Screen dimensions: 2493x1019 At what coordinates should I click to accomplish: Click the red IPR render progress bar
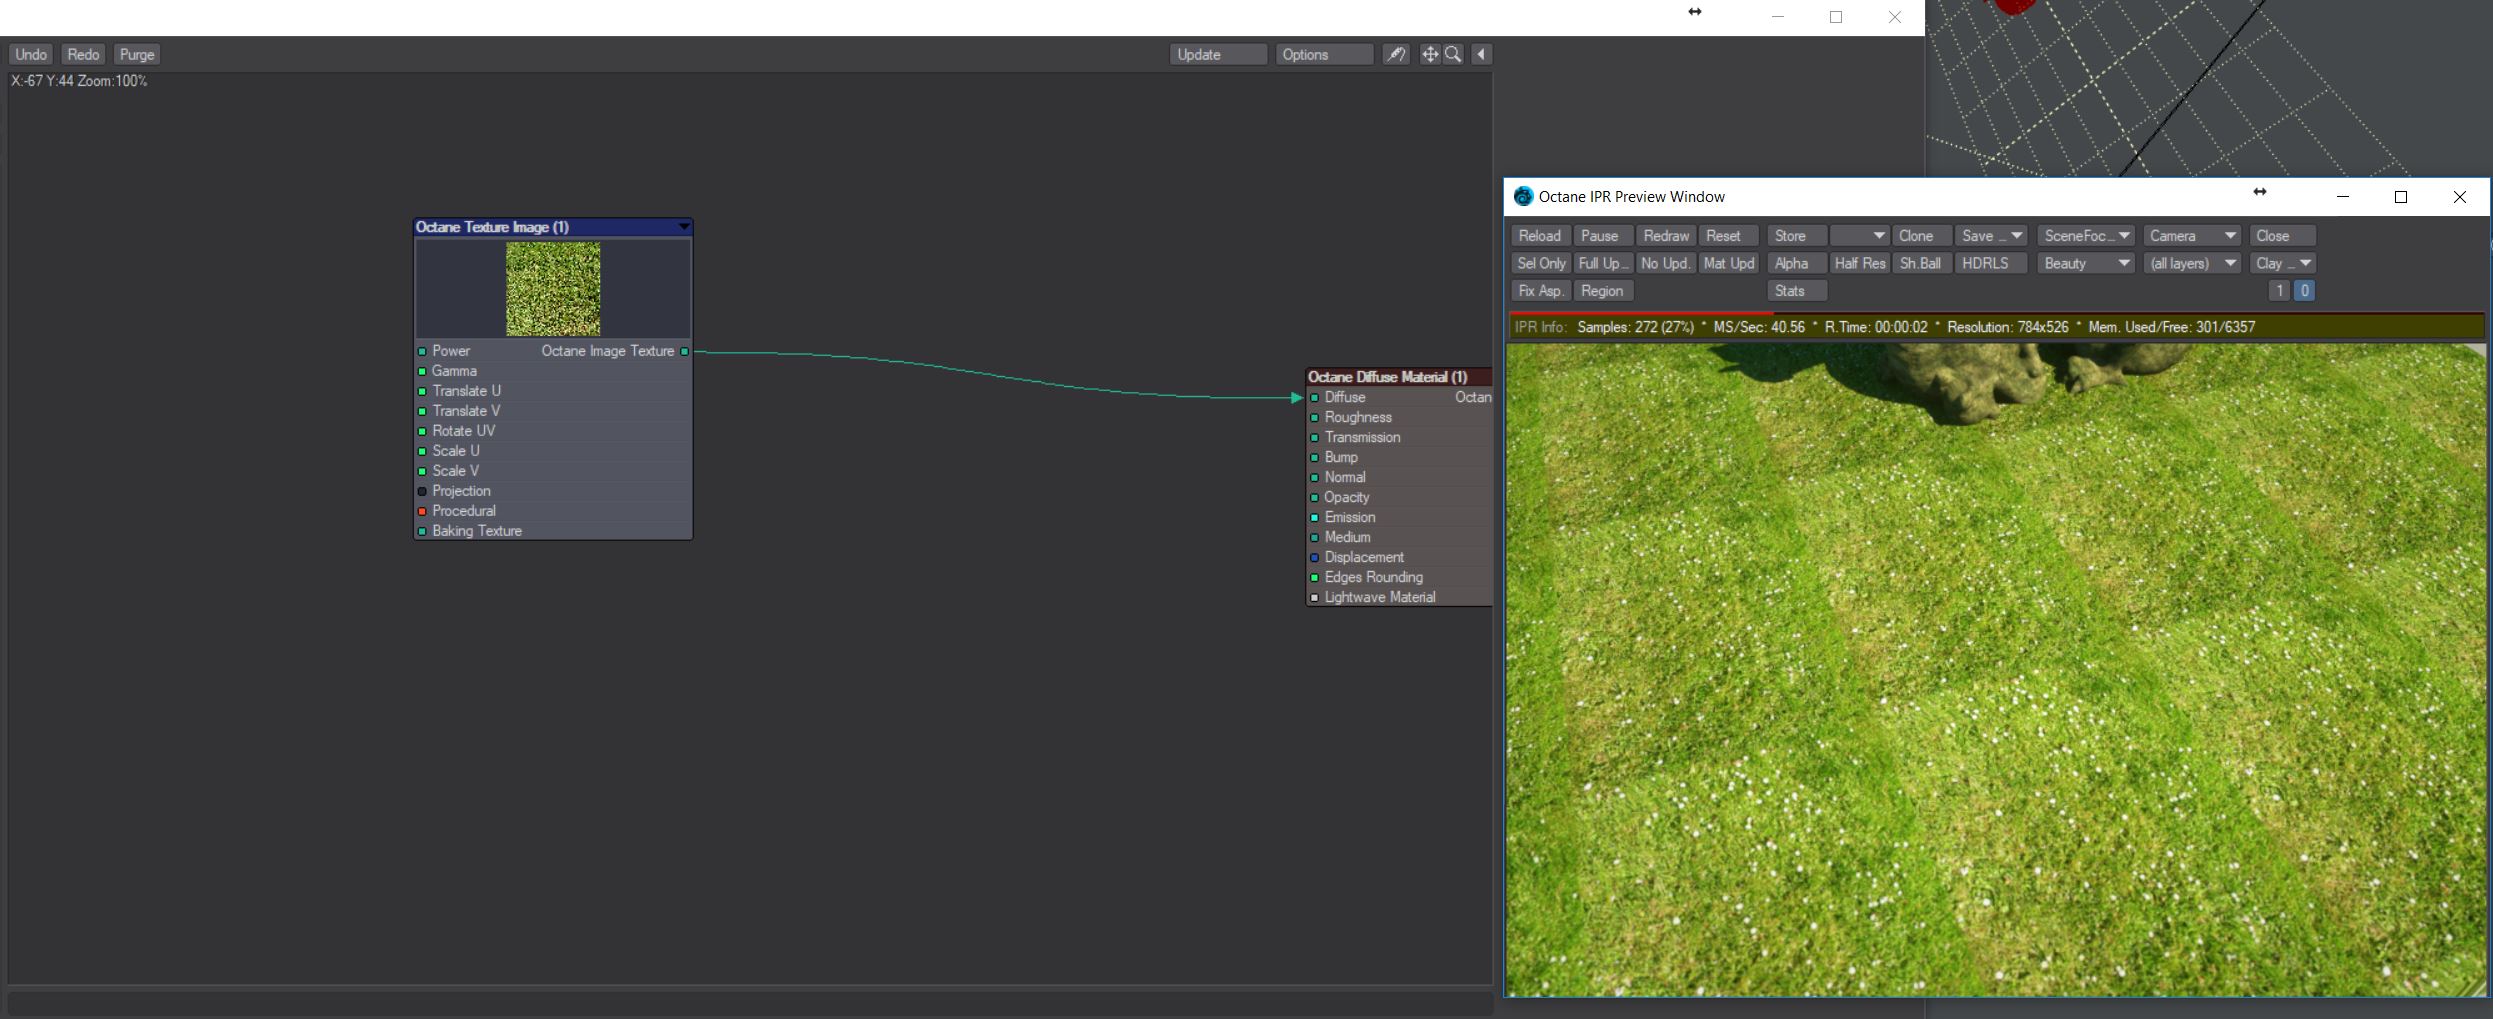[1641, 313]
